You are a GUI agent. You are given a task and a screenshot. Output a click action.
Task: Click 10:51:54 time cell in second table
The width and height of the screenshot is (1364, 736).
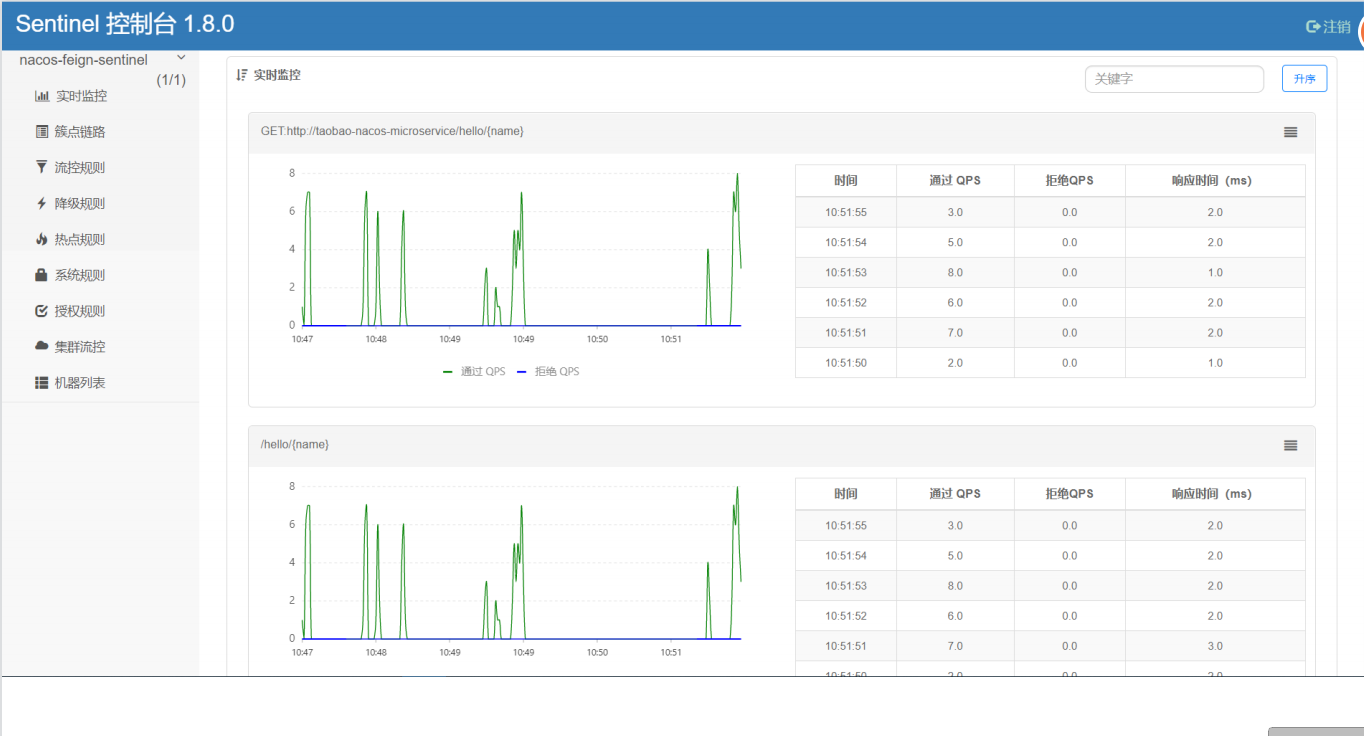(846, 555)
